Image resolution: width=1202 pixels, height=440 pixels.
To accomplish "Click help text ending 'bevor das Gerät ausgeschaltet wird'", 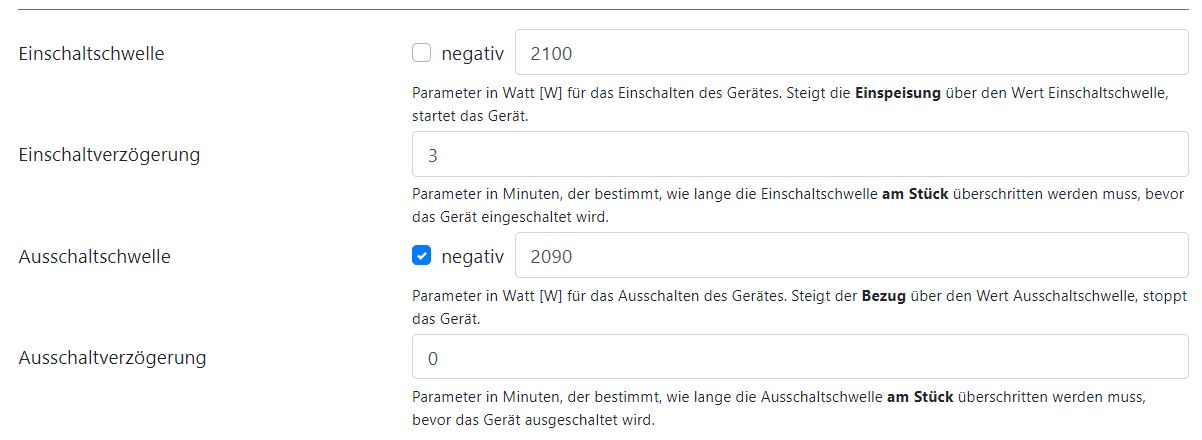I will tap(532, 419).
